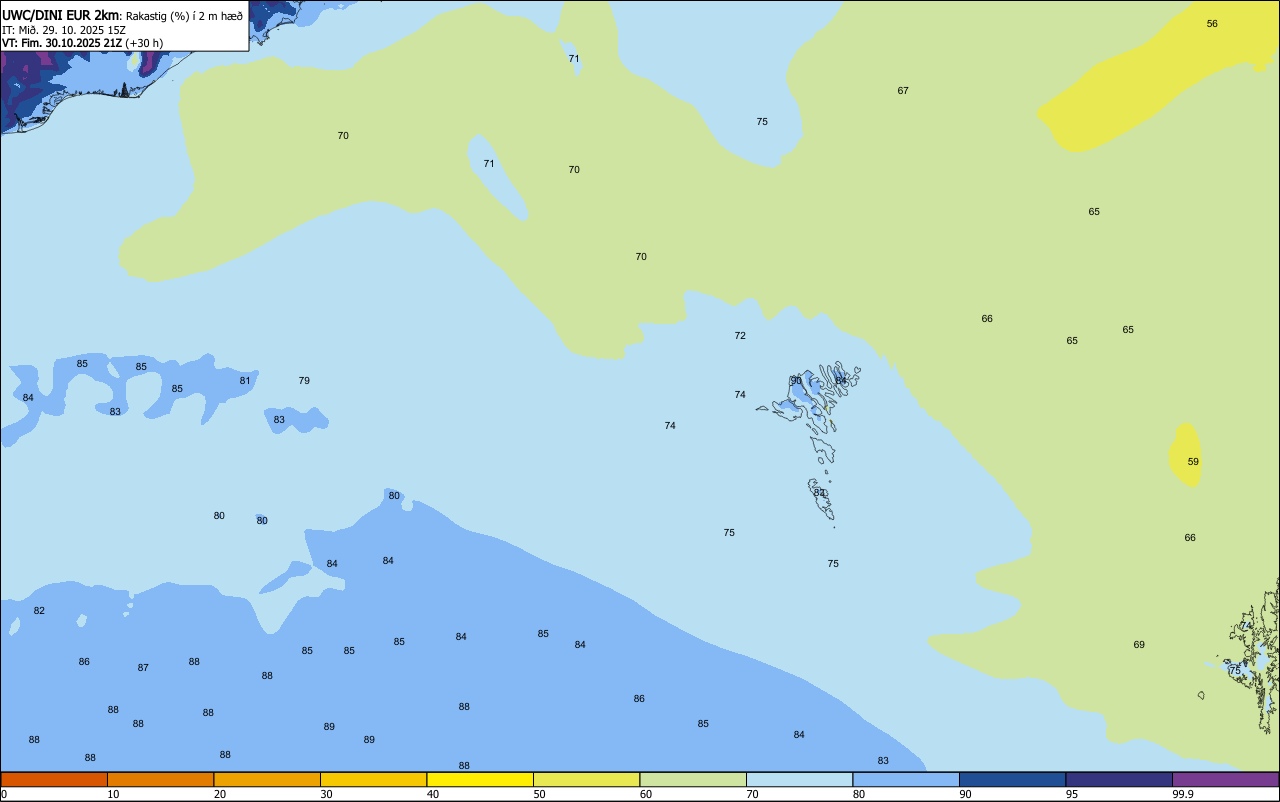
Task: Choose the 30–40 golden legend swatch
Action: tap(373, 779)
